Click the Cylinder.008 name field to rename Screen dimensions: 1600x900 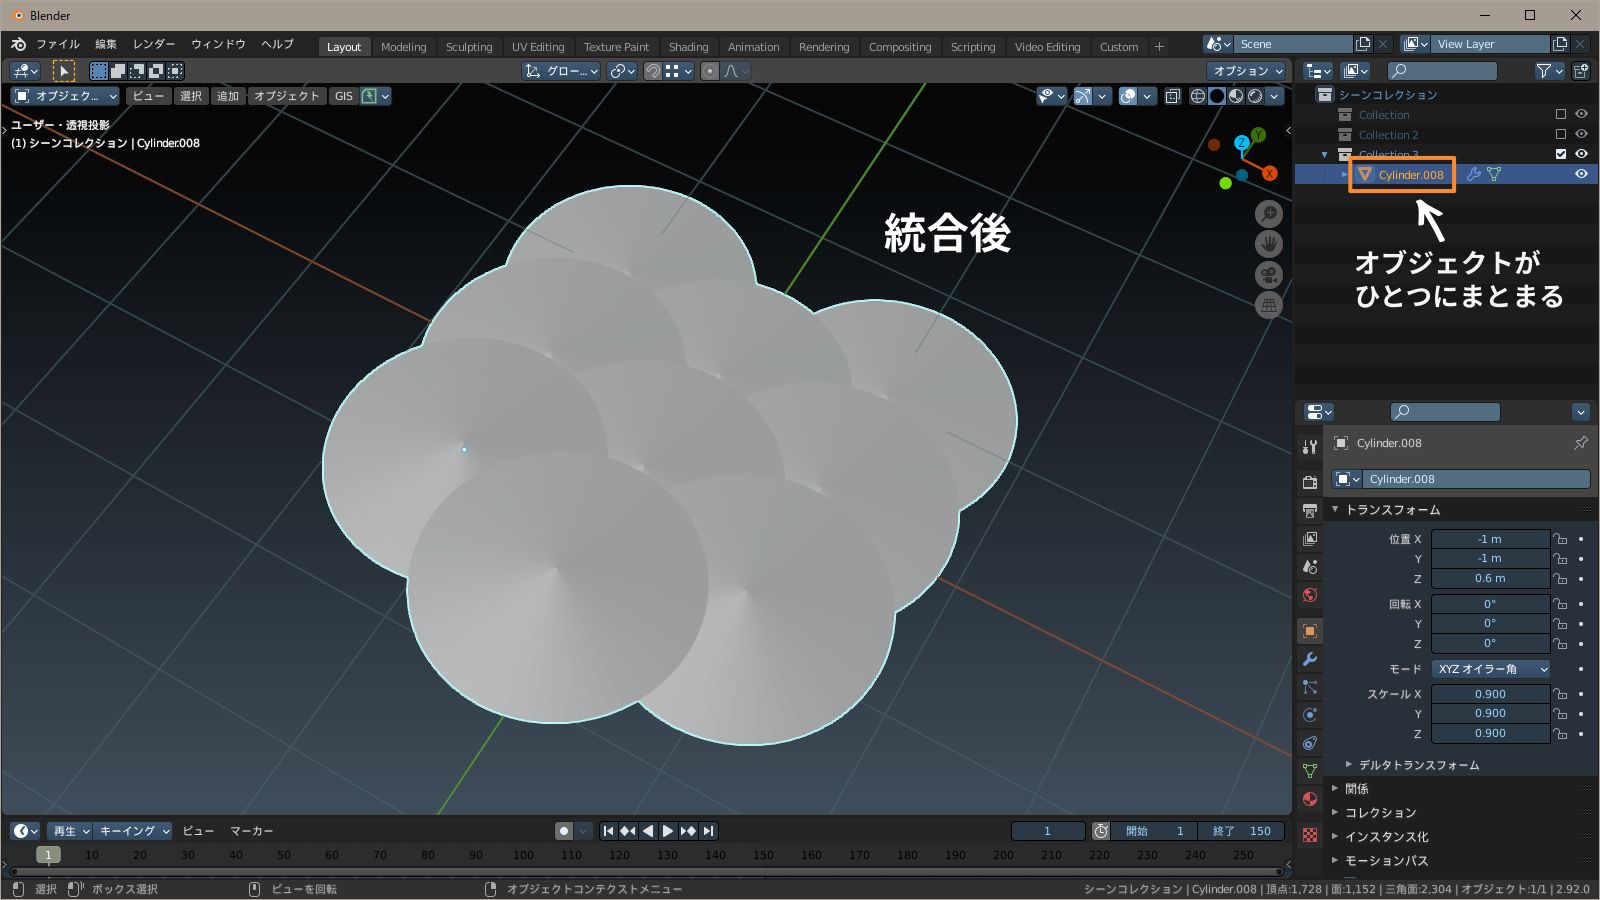pyautogui.click(x=1477, y=479)
